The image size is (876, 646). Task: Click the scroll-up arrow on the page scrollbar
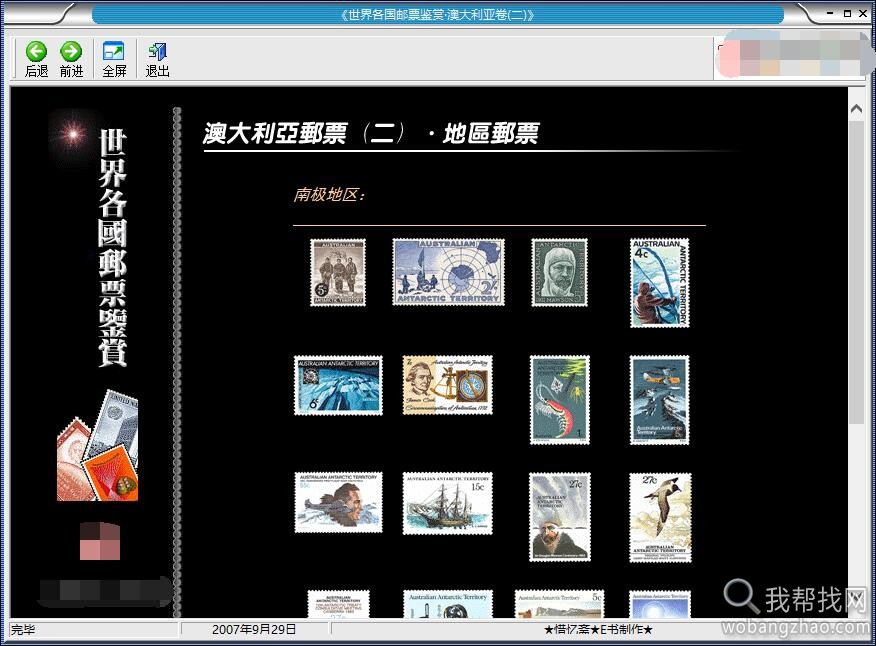[x=856, y=109]
